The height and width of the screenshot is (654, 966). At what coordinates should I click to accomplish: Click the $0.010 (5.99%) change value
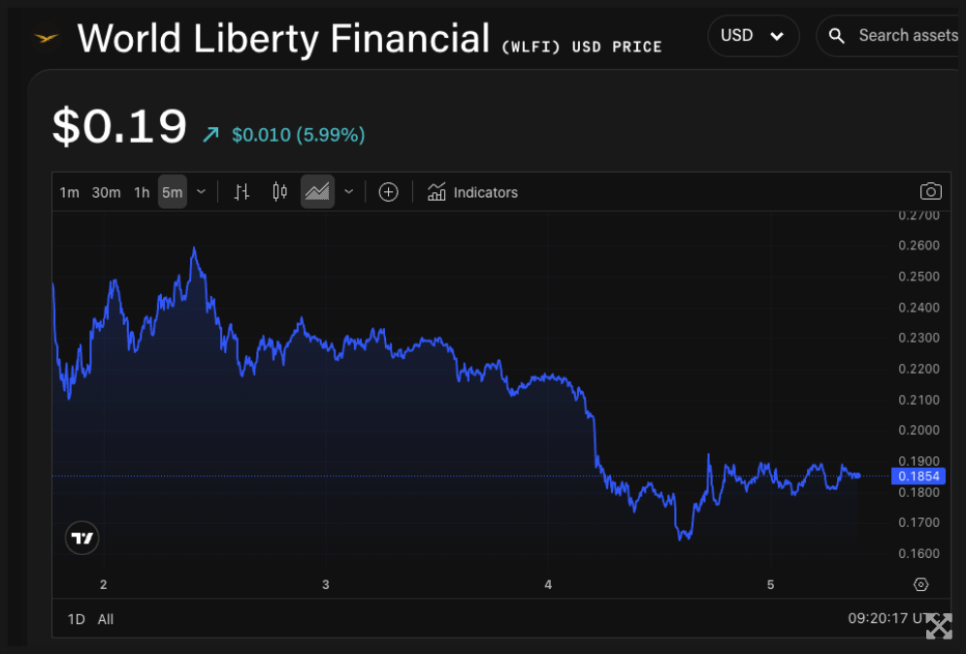298,135
